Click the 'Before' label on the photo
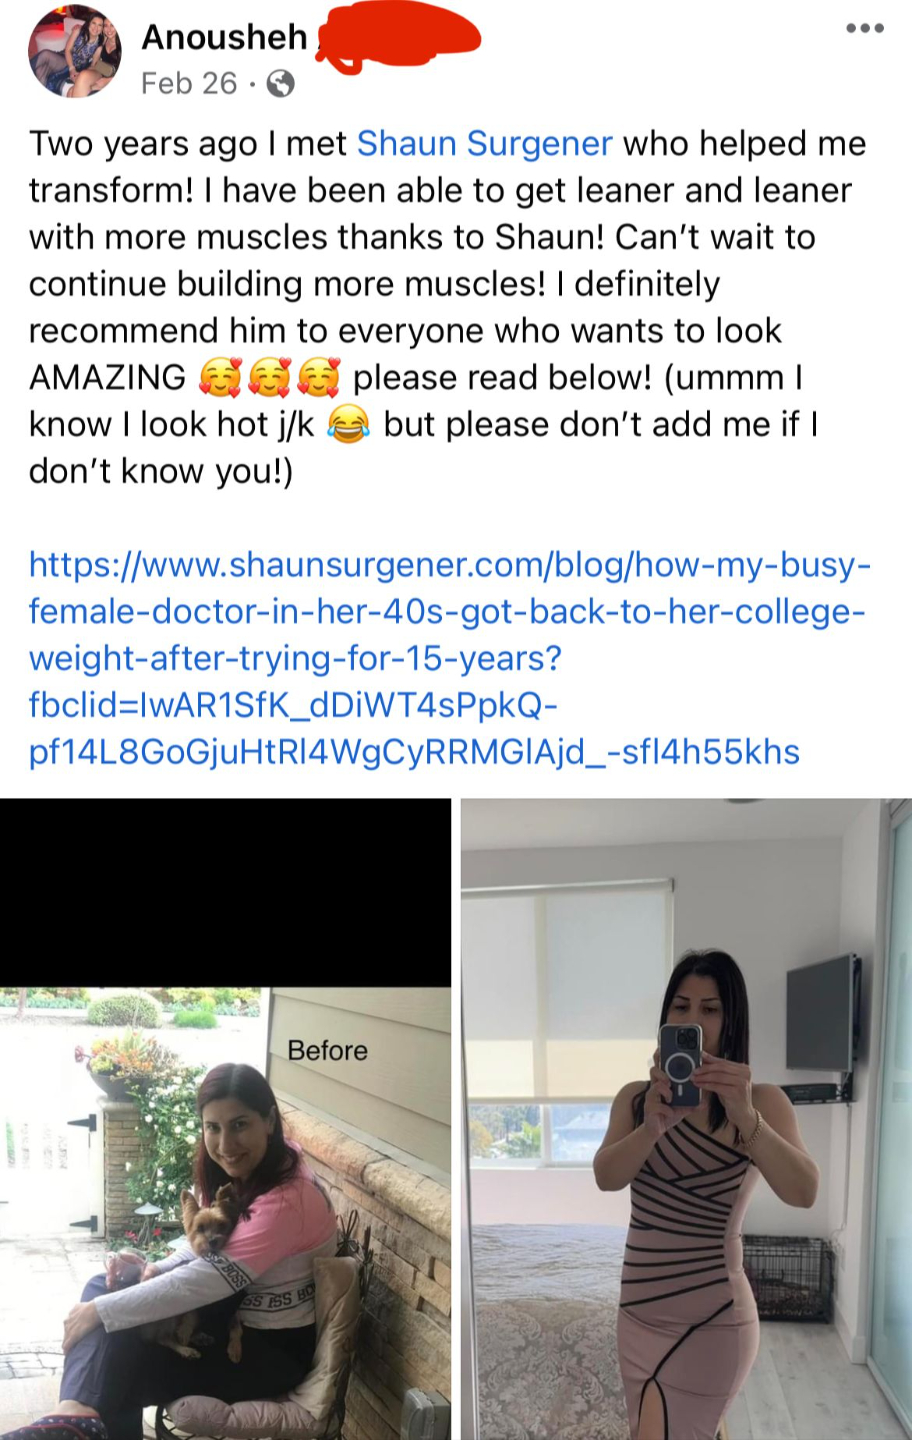The image size is (912, 1440). pos(327,1050)
